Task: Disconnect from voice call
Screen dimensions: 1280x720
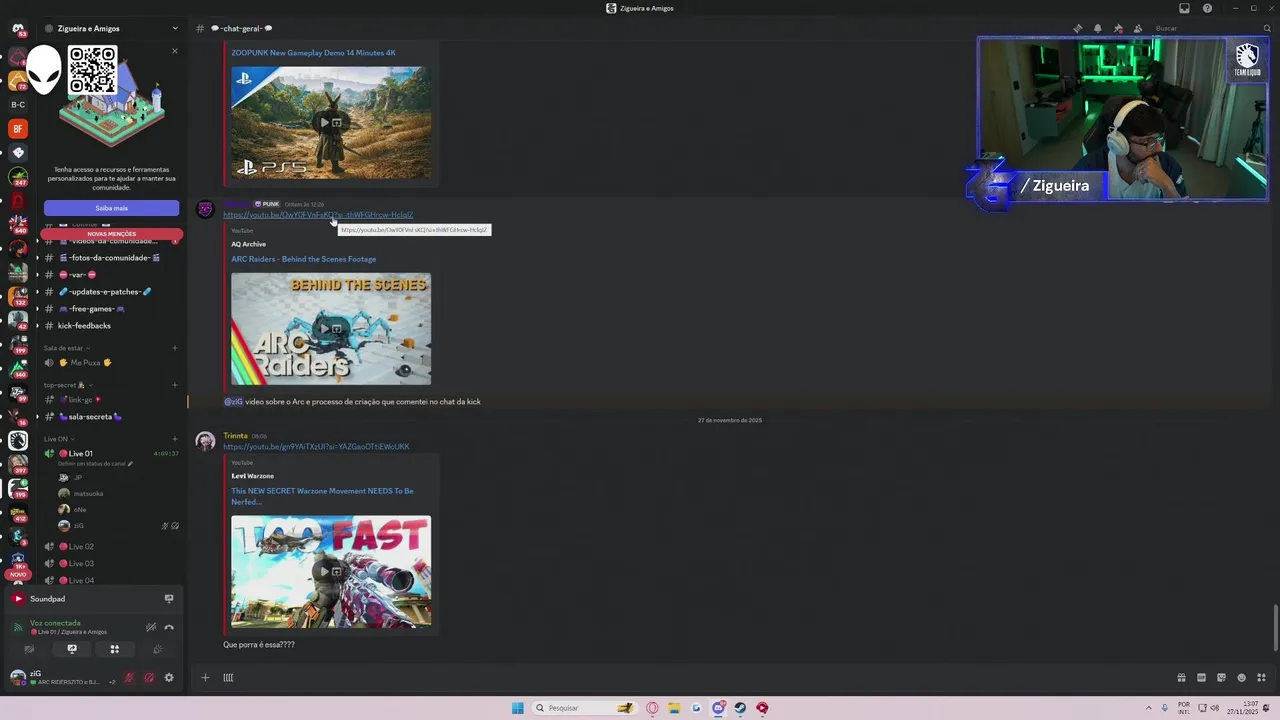Action: (x=169, y=627)
